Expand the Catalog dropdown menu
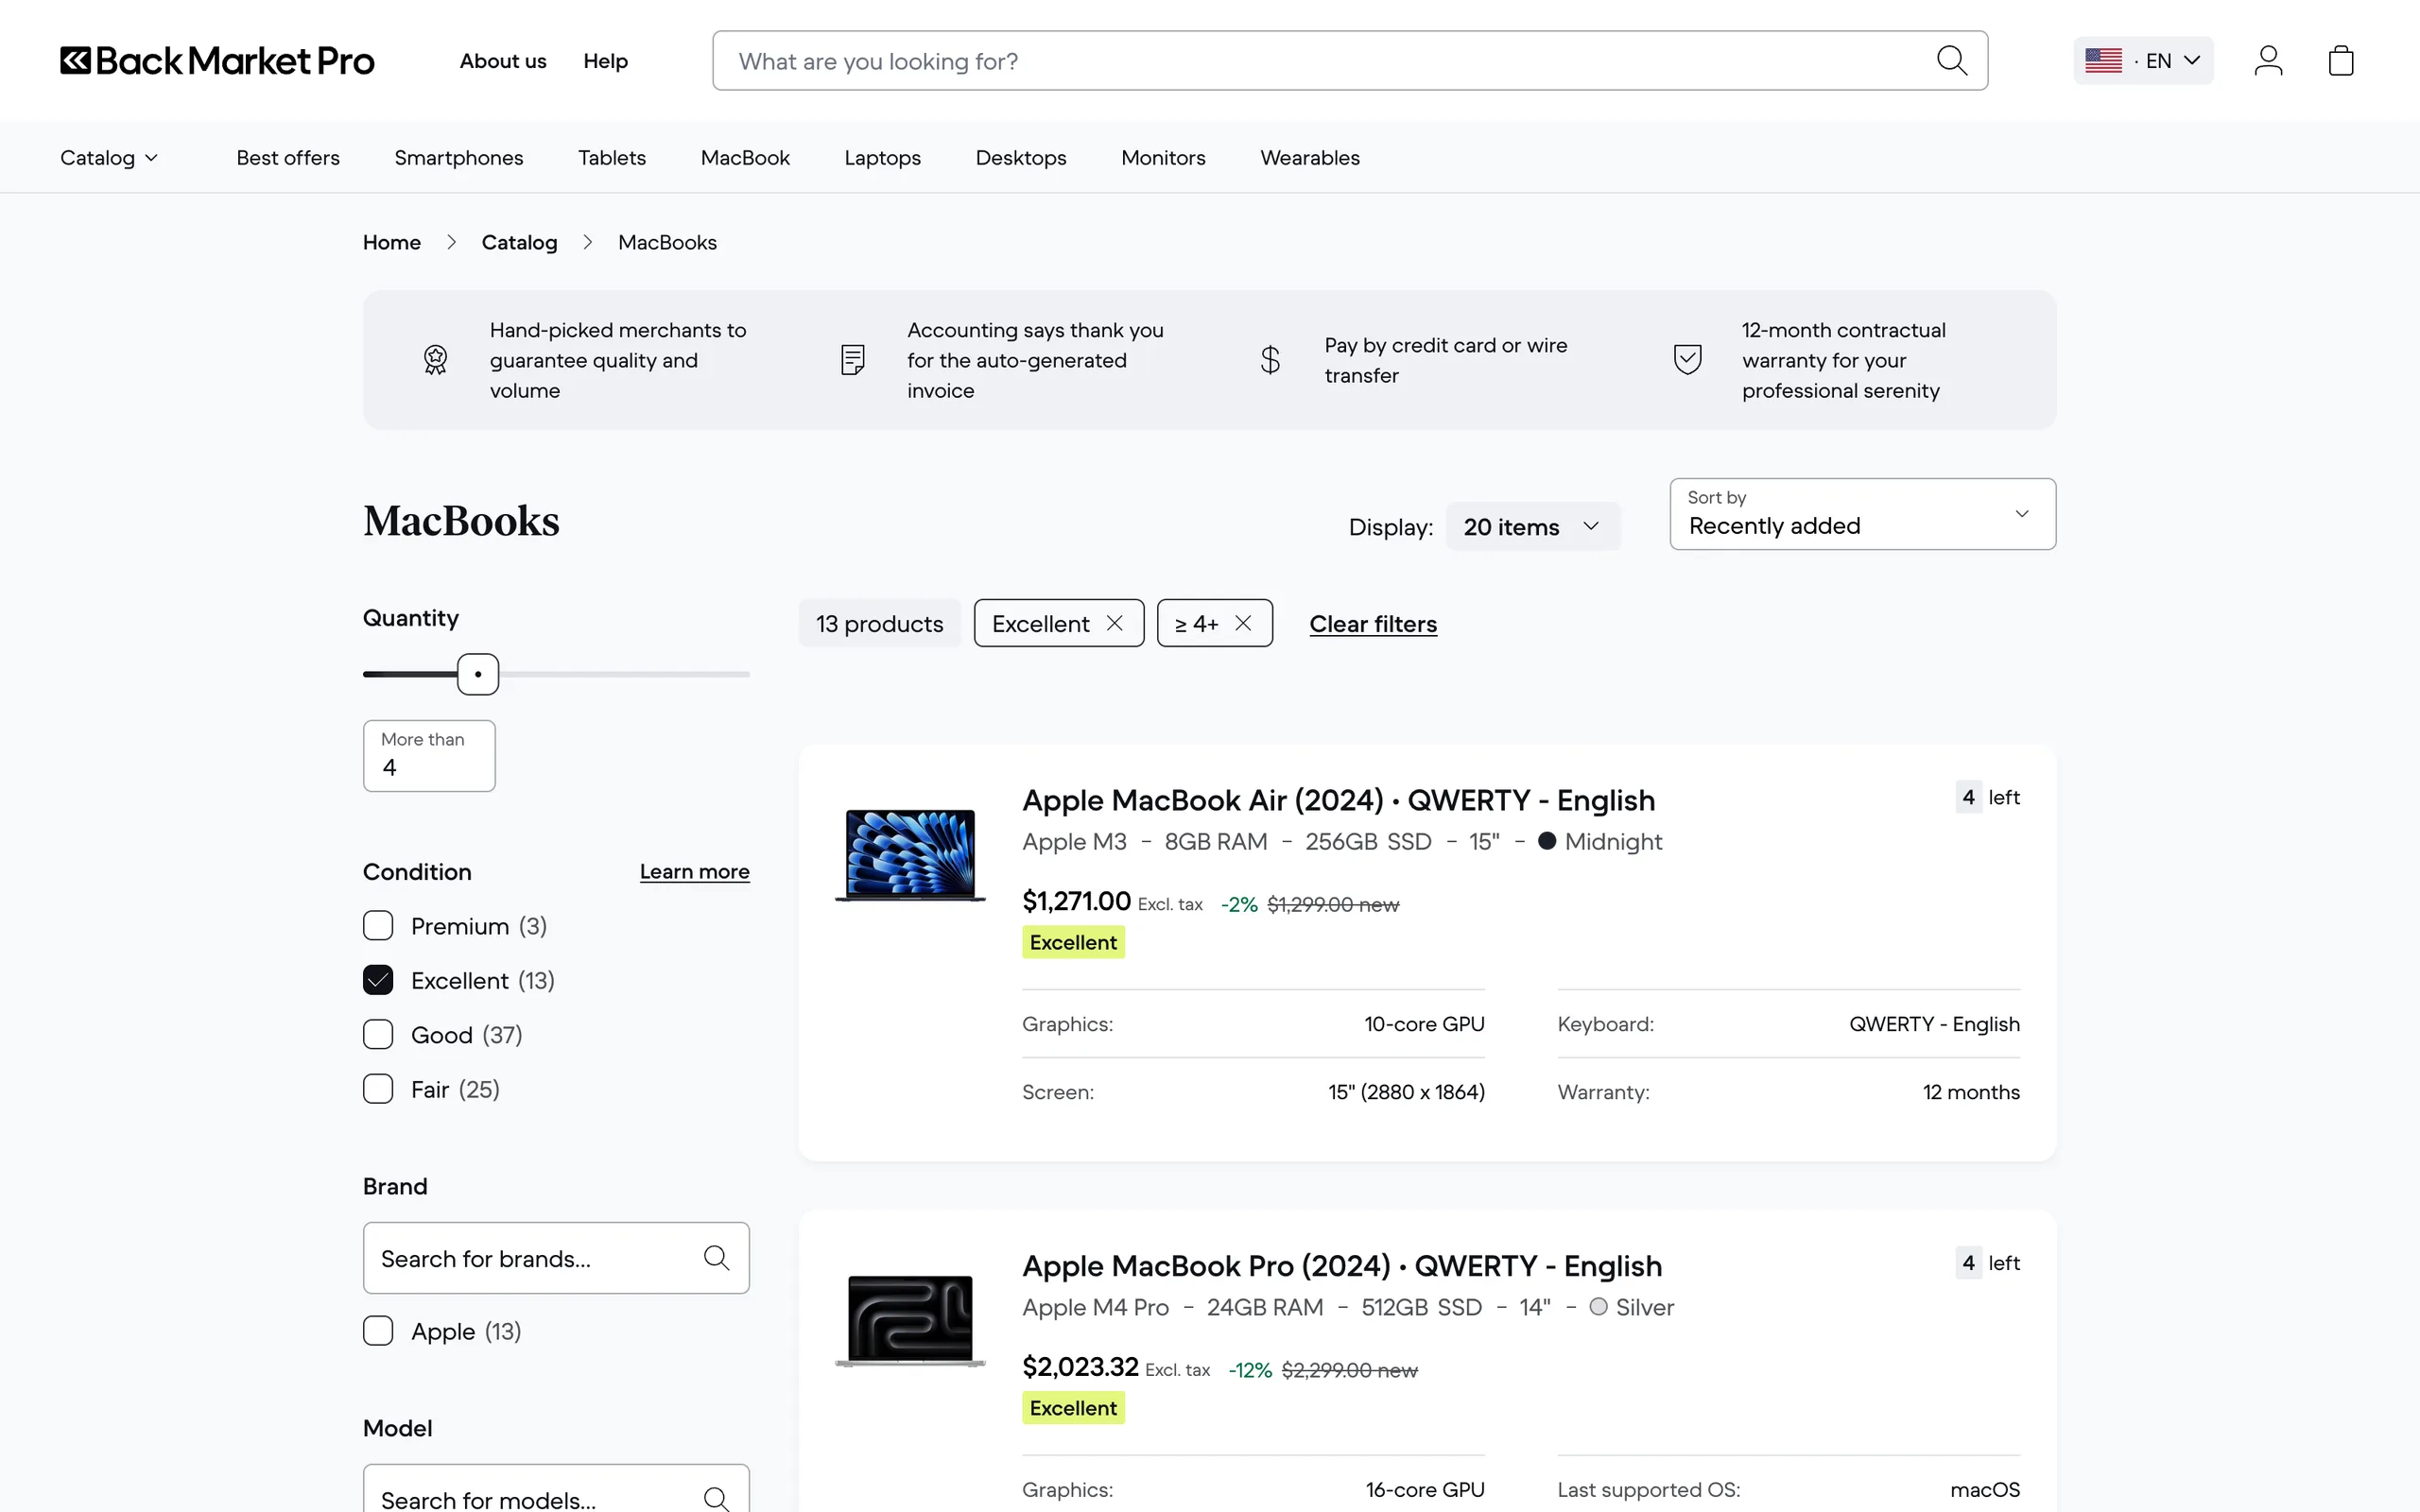Screen dimensions: 2420x1512 coord(109,158)
